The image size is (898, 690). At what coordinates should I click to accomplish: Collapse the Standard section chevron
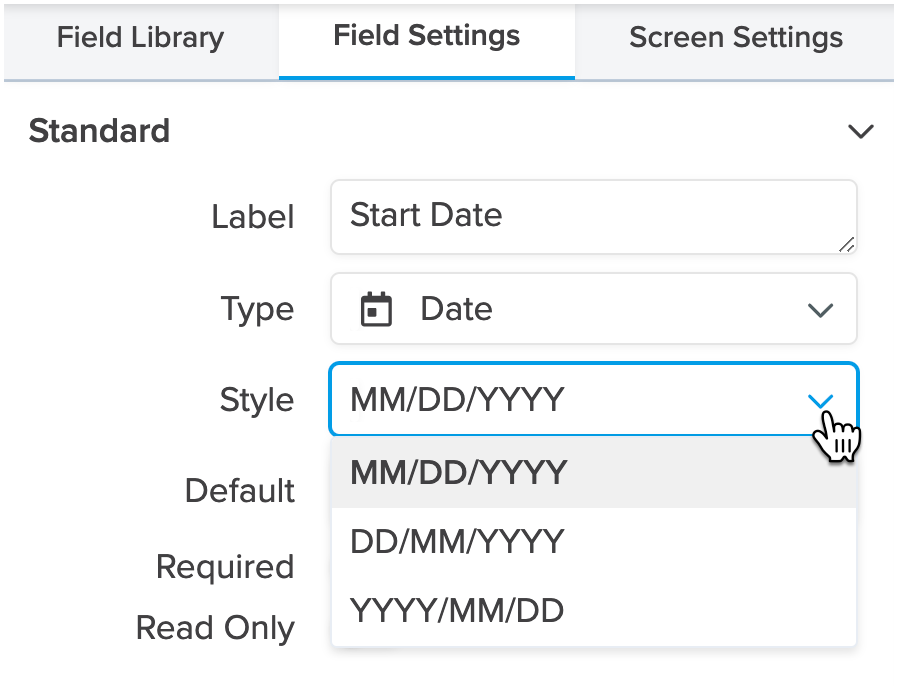pos(860,131)
